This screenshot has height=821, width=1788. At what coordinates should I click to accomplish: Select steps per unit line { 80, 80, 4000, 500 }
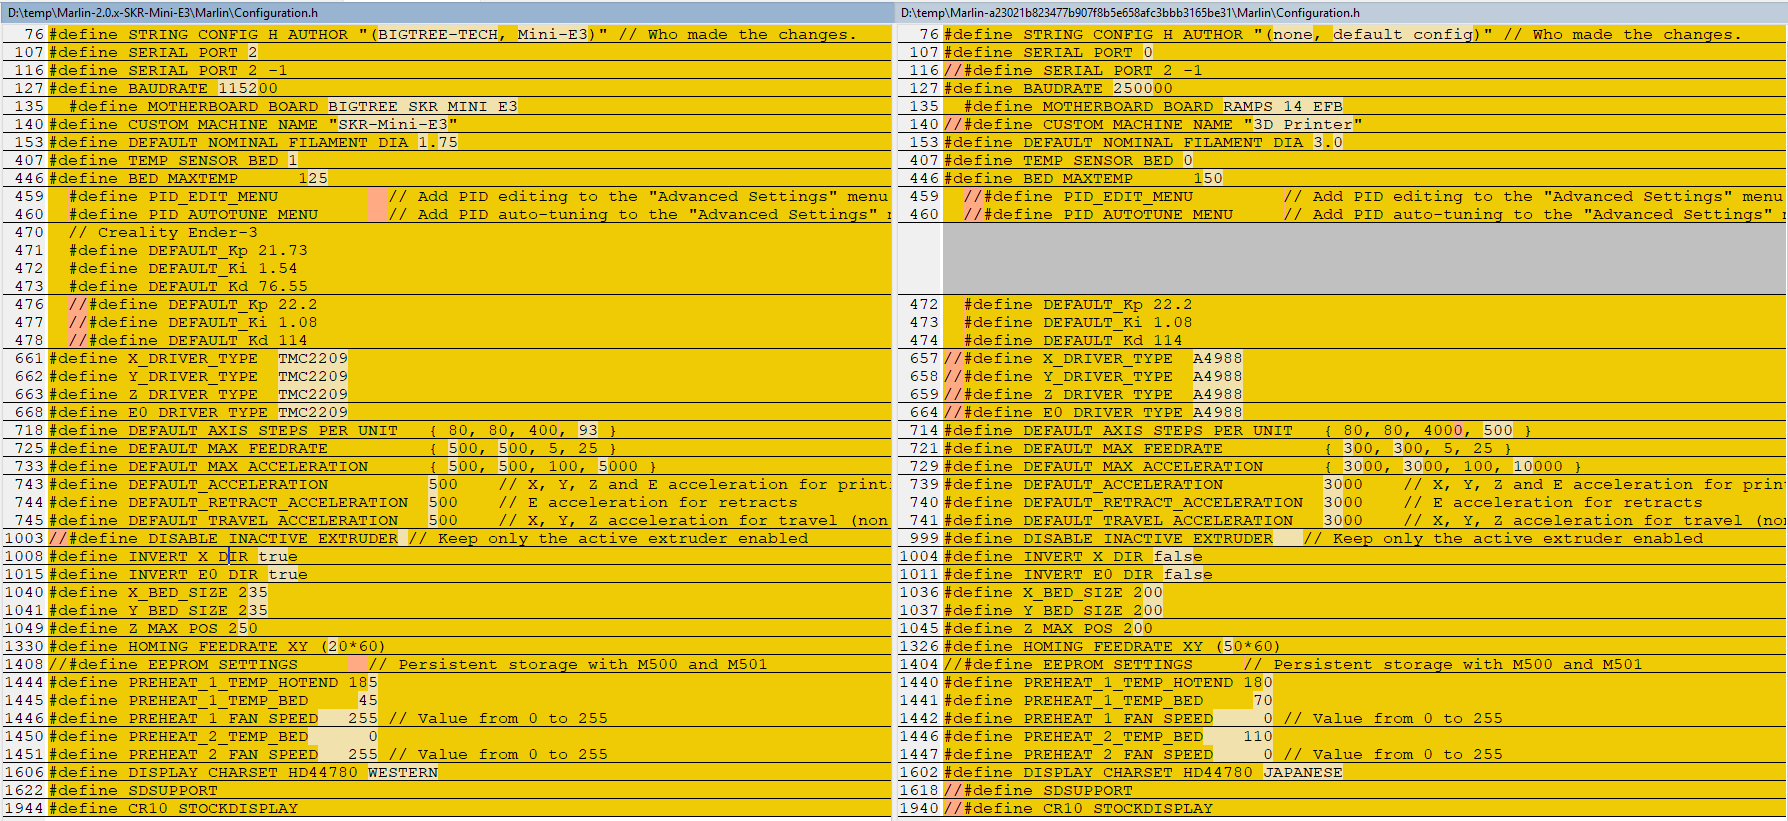pos(1341,431)
